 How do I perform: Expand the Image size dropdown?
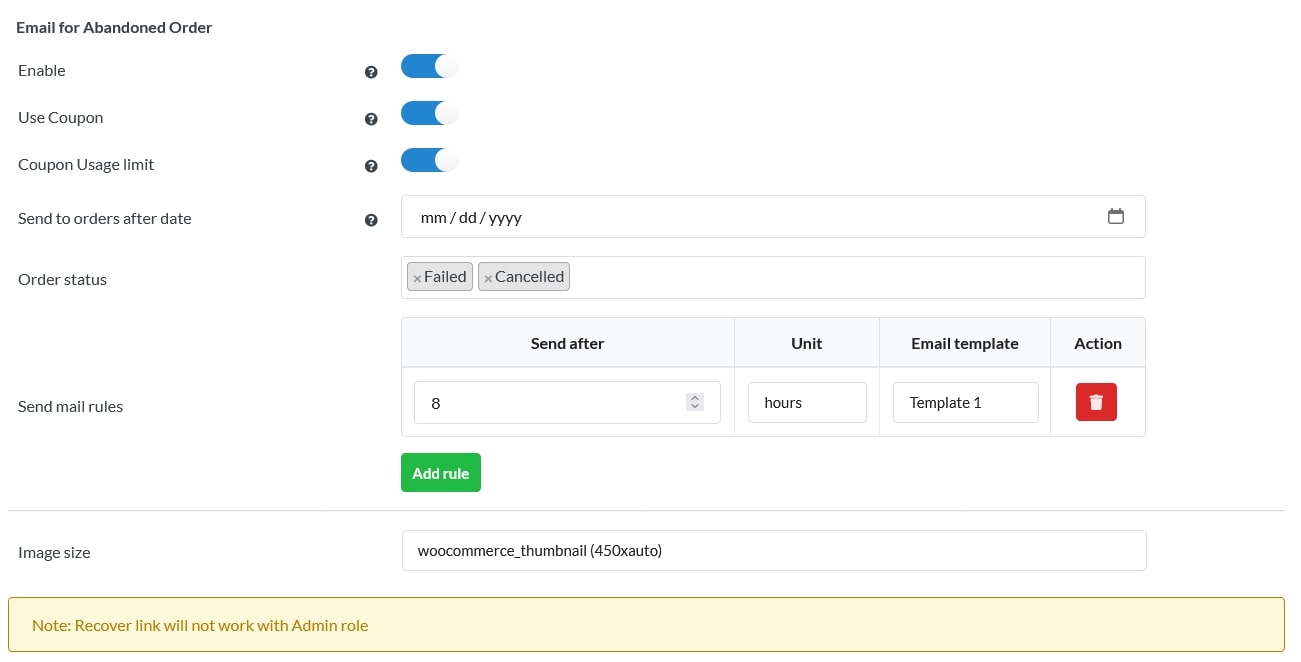click(773, 550)
